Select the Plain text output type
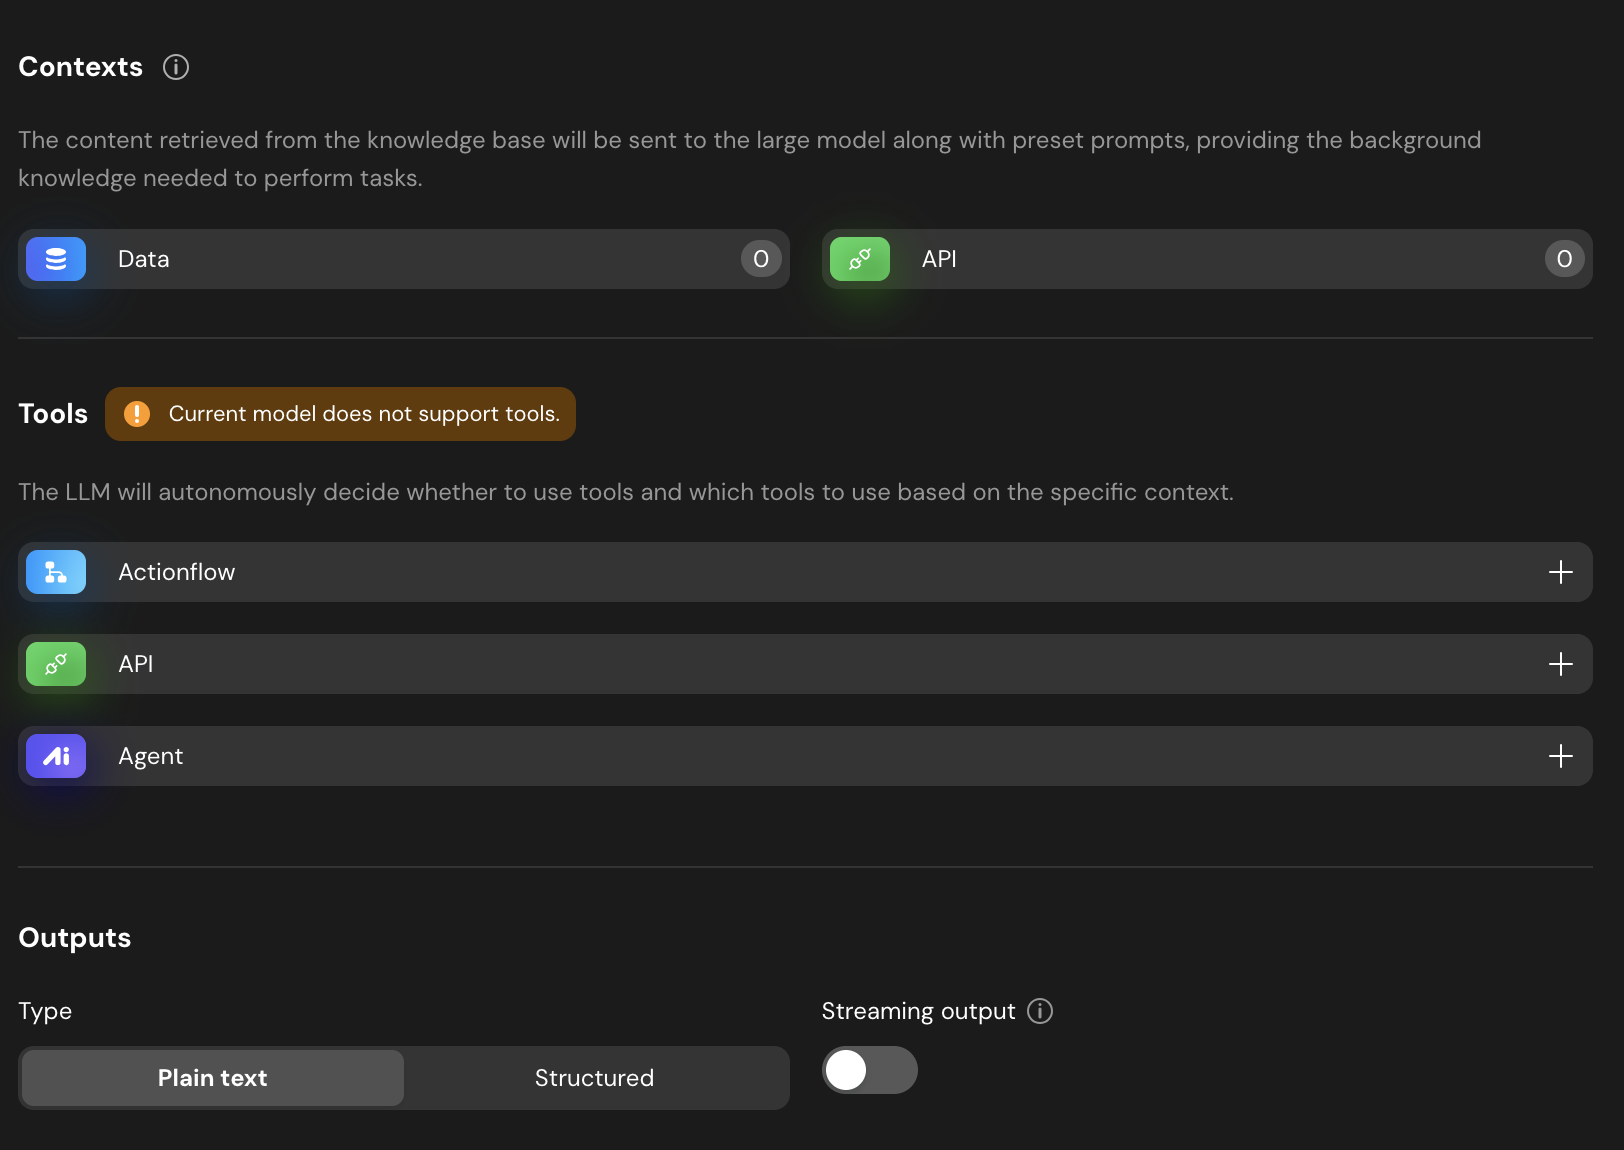The image size is (1624, 1150). [213, 1078]
